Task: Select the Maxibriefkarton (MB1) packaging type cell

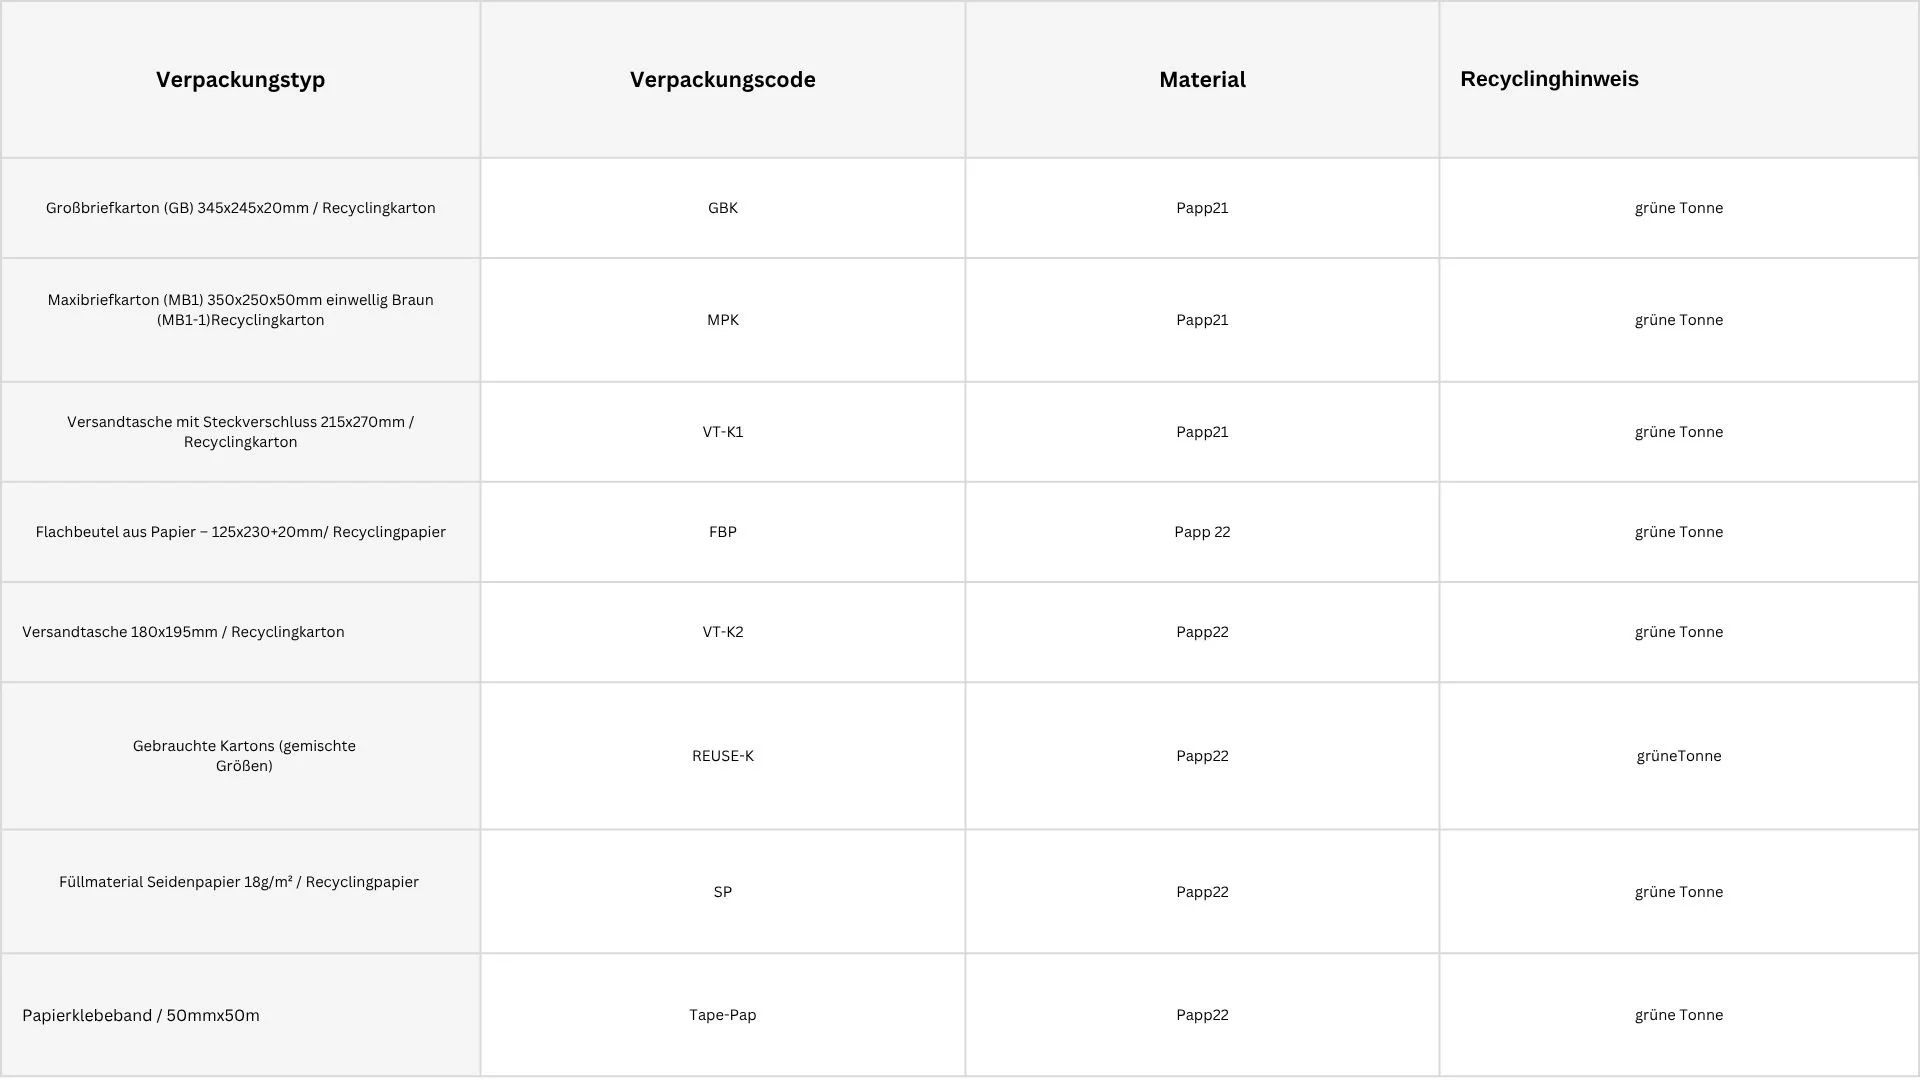Action: [x=240, y=320]
